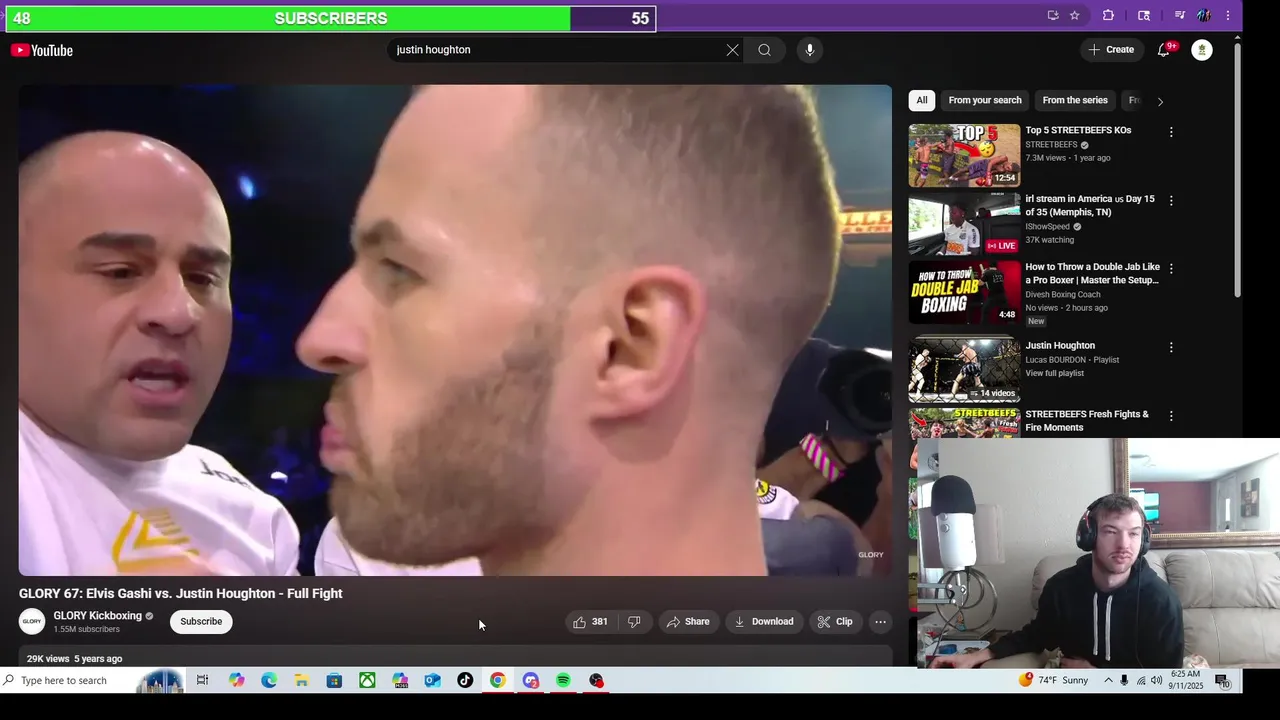Open Chrome media controls icon
Image resolution: width=1280 pixels, height=720 pixels.
pyautogui.click(x=1180, y=15)
